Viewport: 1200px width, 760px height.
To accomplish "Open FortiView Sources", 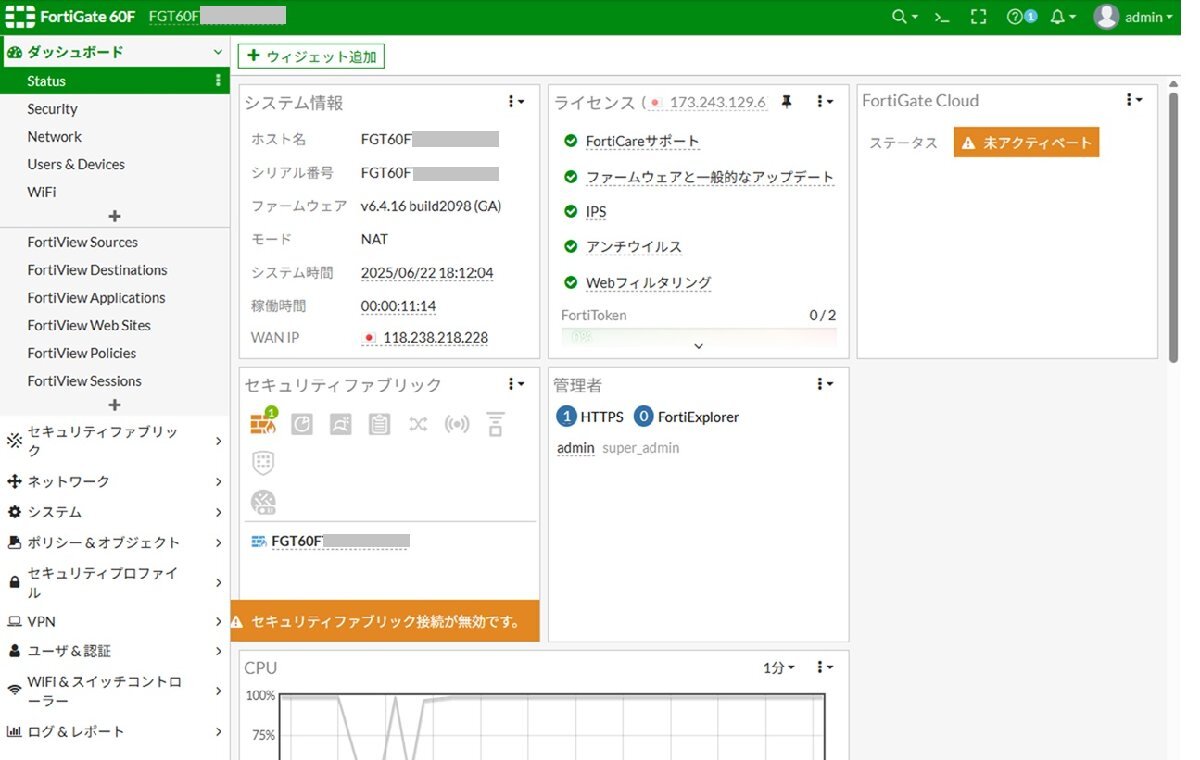I will [x=82, y=242].
